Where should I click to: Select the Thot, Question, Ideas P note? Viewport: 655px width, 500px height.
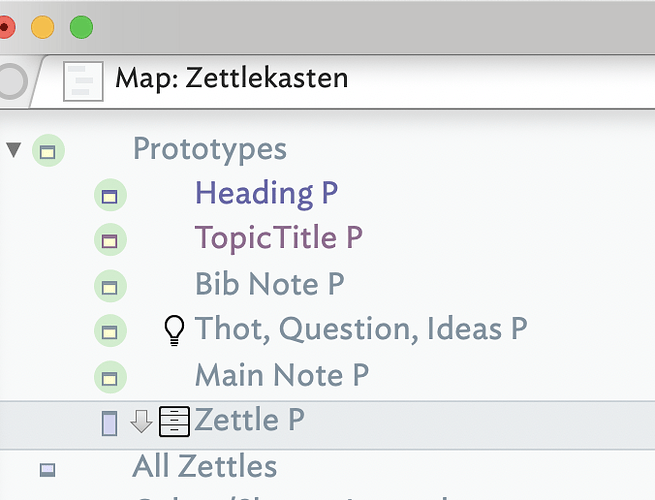pos(360,328)
